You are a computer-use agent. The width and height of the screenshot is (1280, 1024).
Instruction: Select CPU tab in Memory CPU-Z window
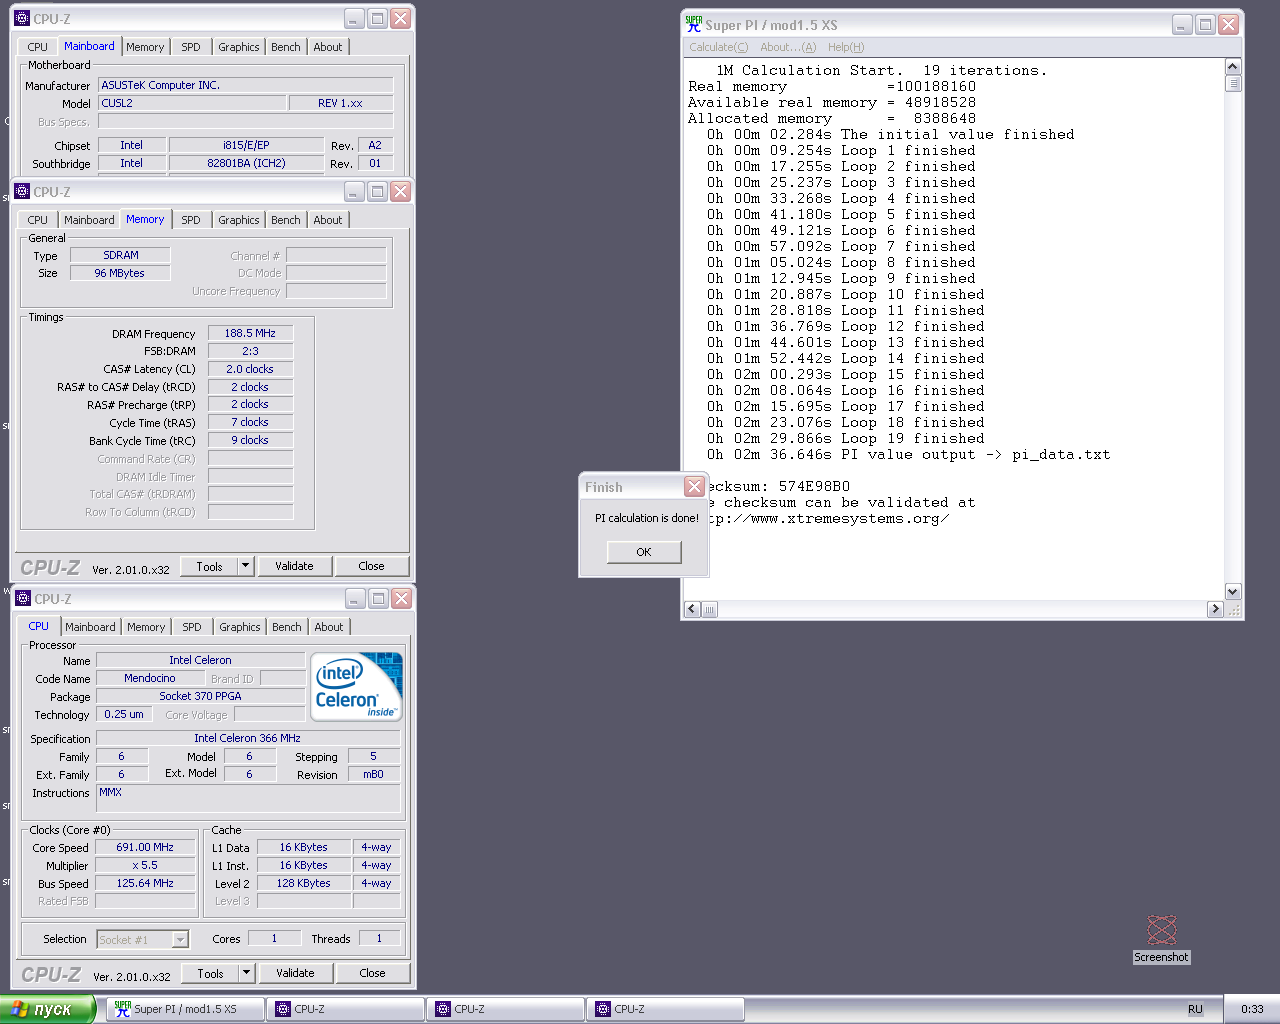[x=38, y=220]
